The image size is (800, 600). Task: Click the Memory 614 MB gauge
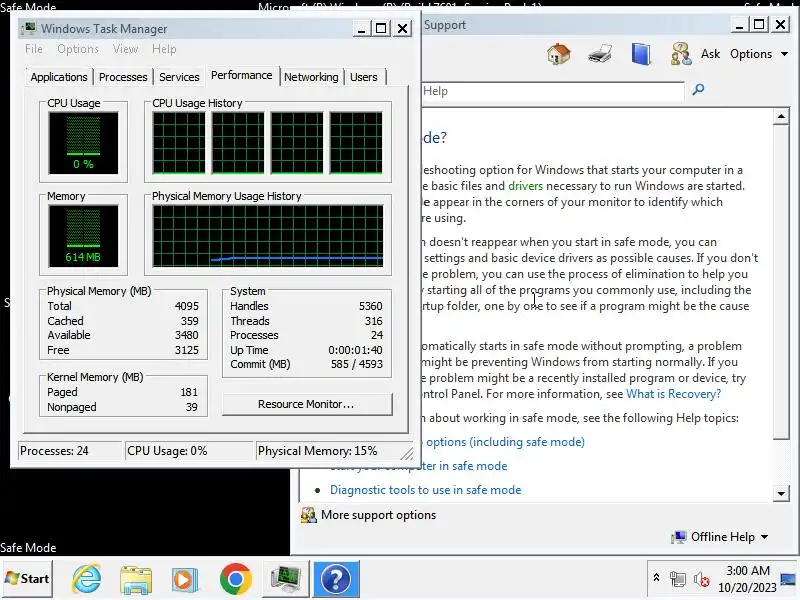(x=83, y=236)
